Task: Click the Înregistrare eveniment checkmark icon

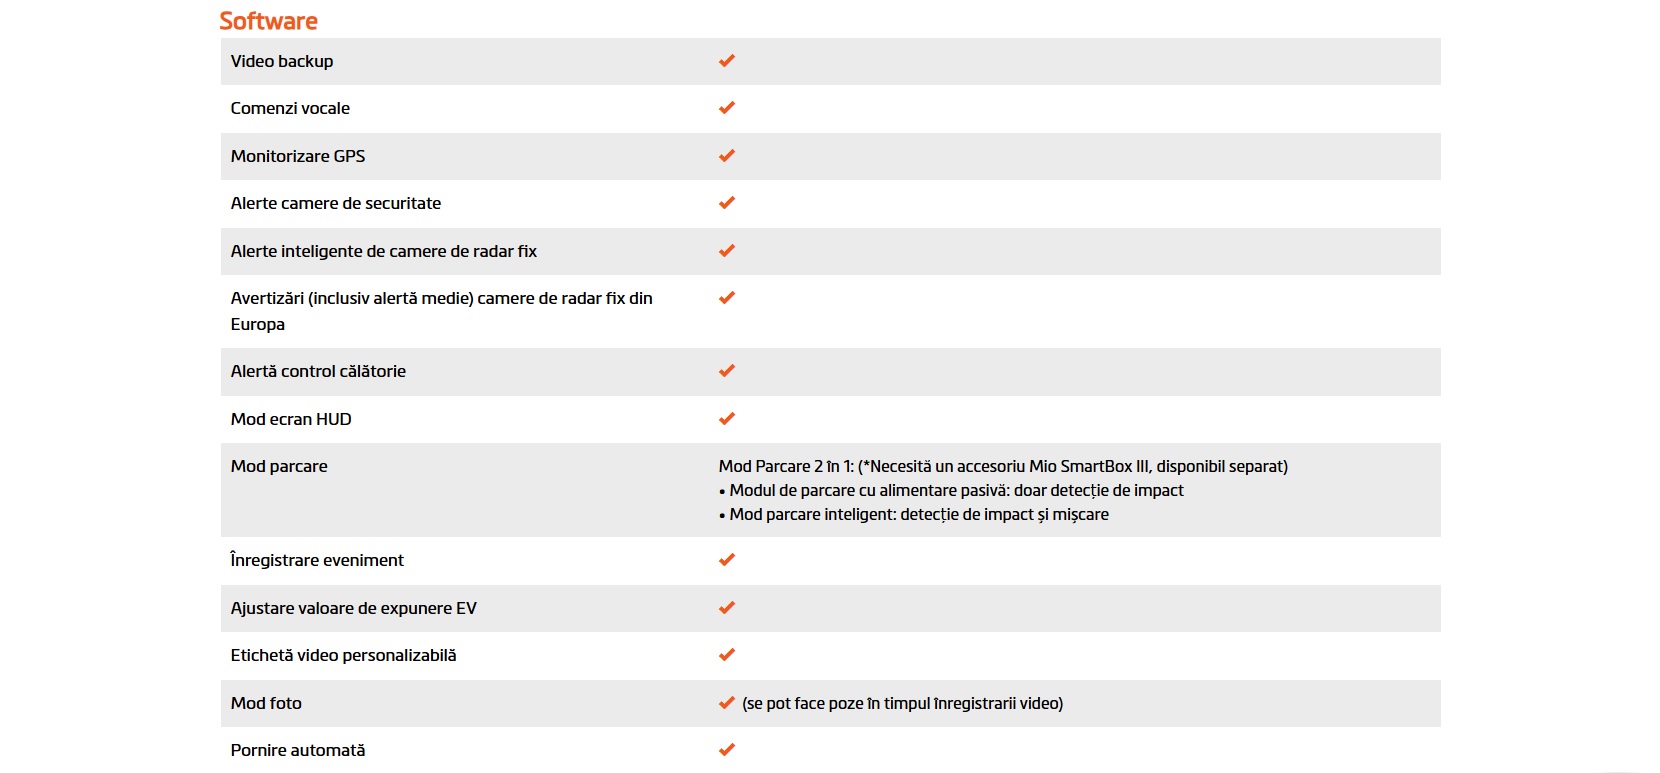Action: tap(727, 560)
